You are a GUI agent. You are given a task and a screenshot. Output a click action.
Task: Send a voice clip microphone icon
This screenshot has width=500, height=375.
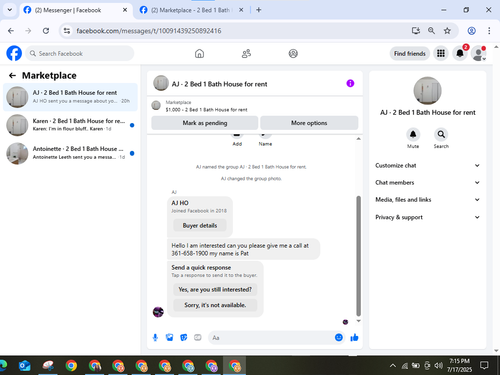point(155,338)
